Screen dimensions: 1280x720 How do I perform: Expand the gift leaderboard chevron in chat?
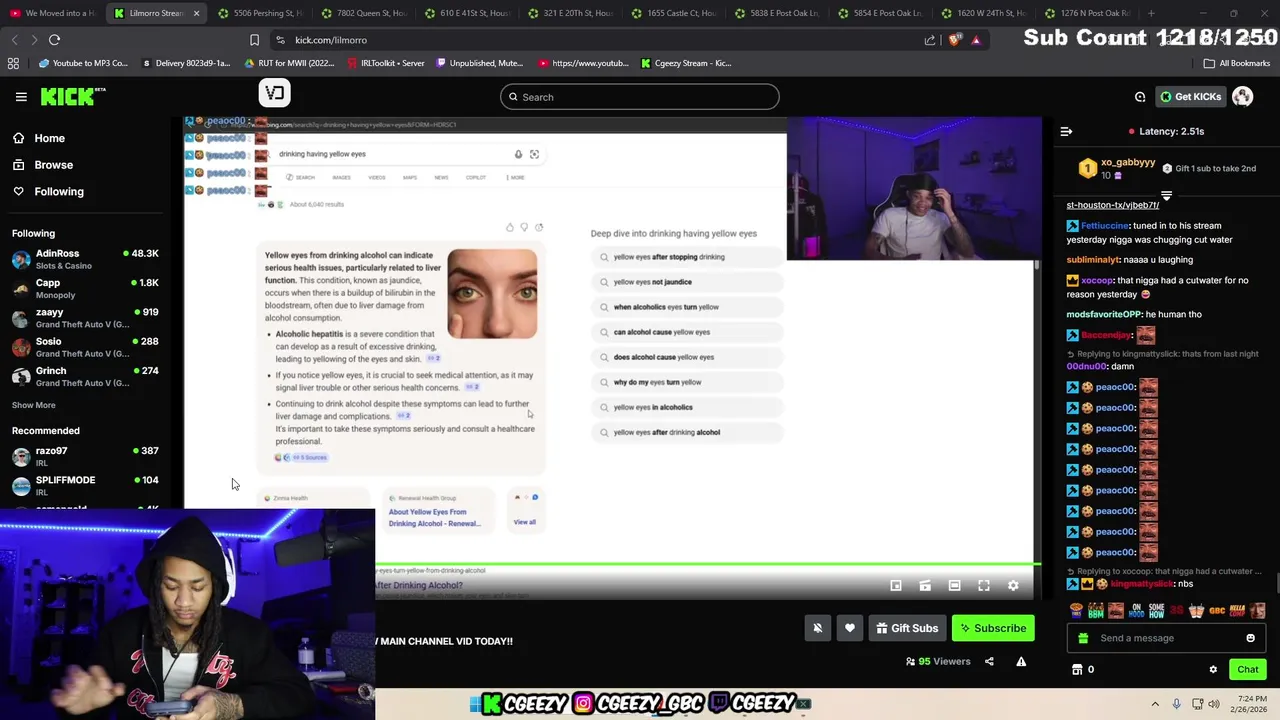coord(1166,194)
